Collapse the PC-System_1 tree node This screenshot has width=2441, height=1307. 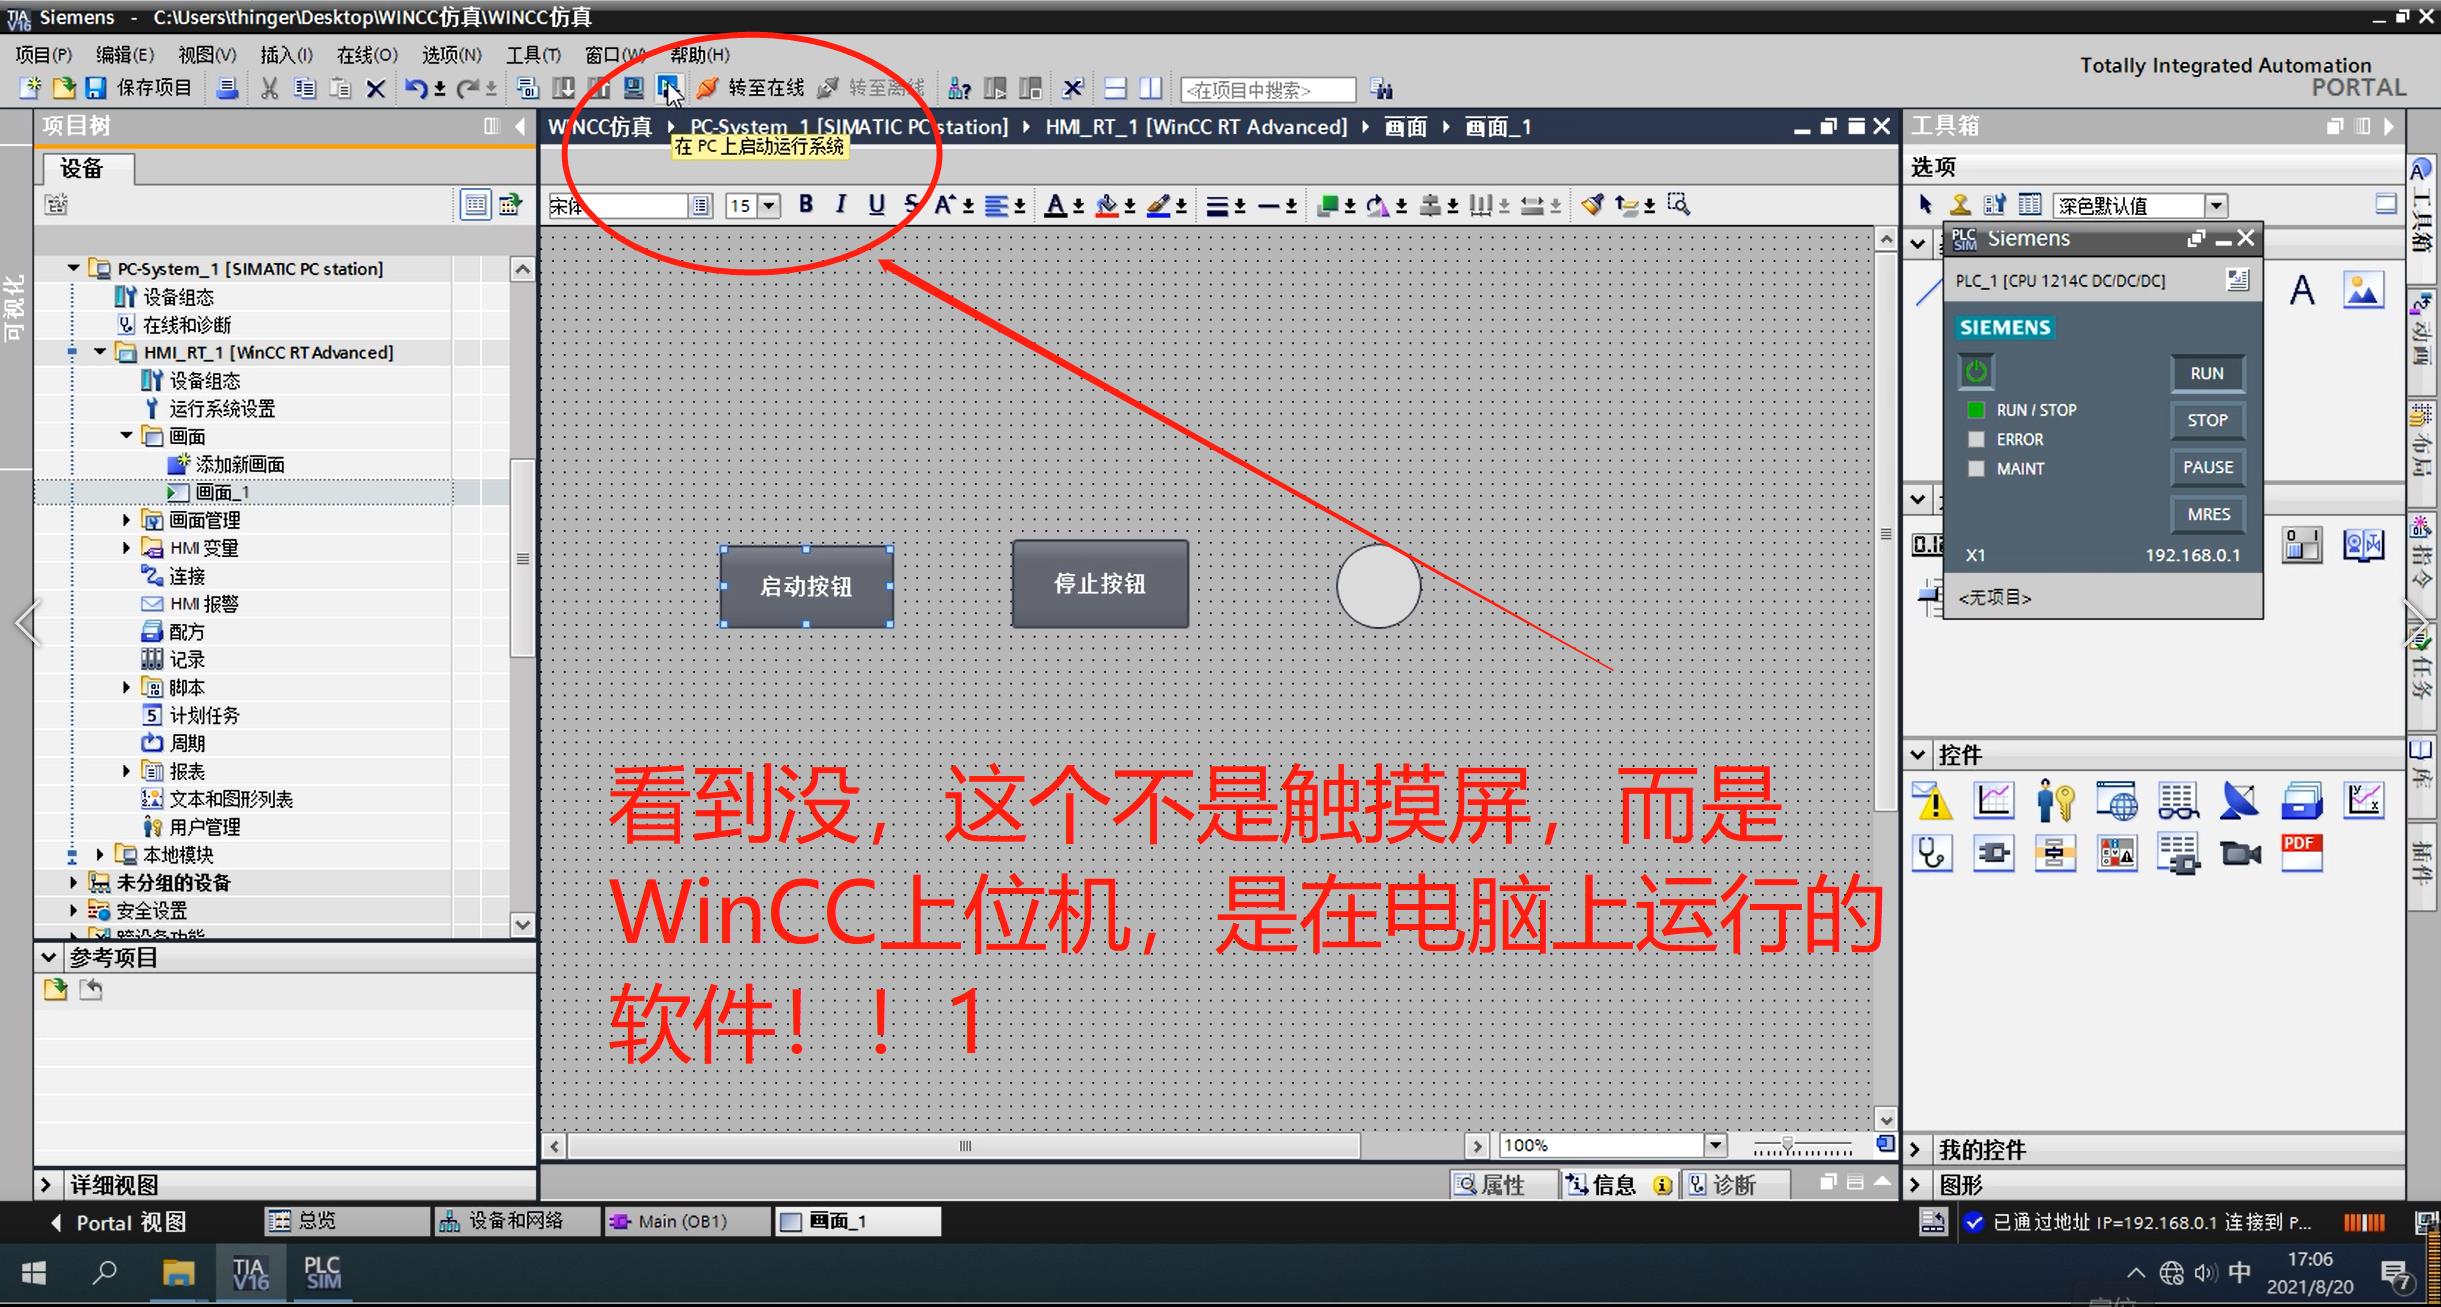tap(73, 268)
